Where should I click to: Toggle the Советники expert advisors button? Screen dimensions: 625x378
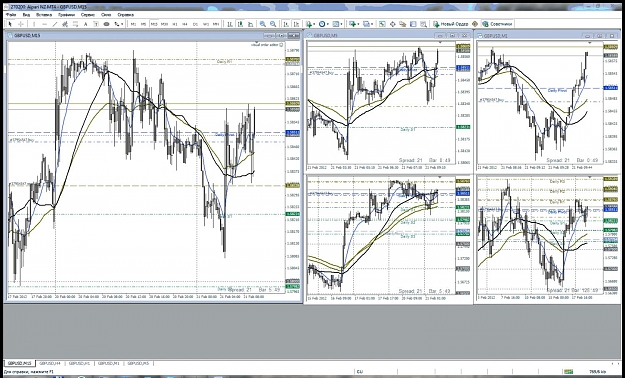[497, 24]
